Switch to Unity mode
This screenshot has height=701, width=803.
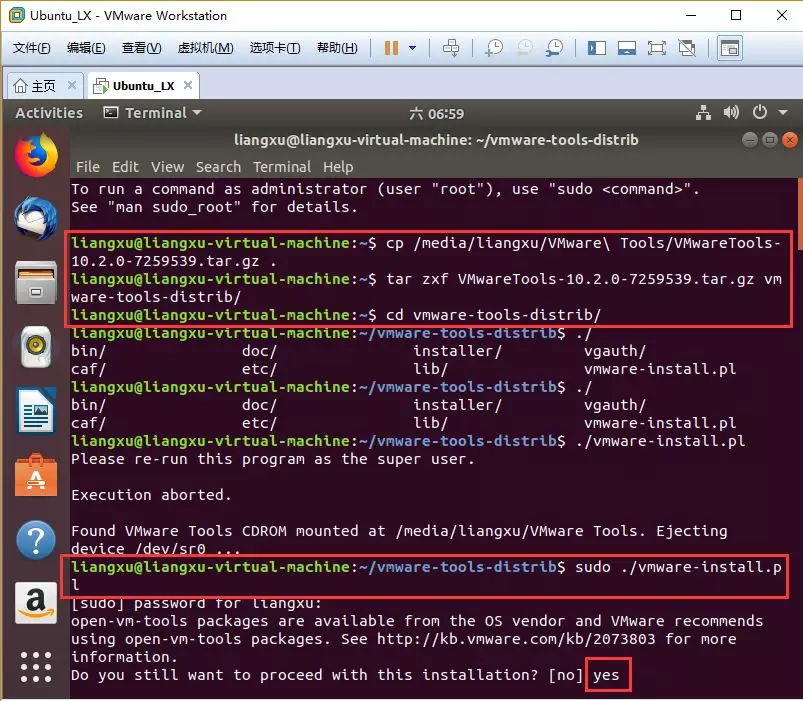click(687, 48)
